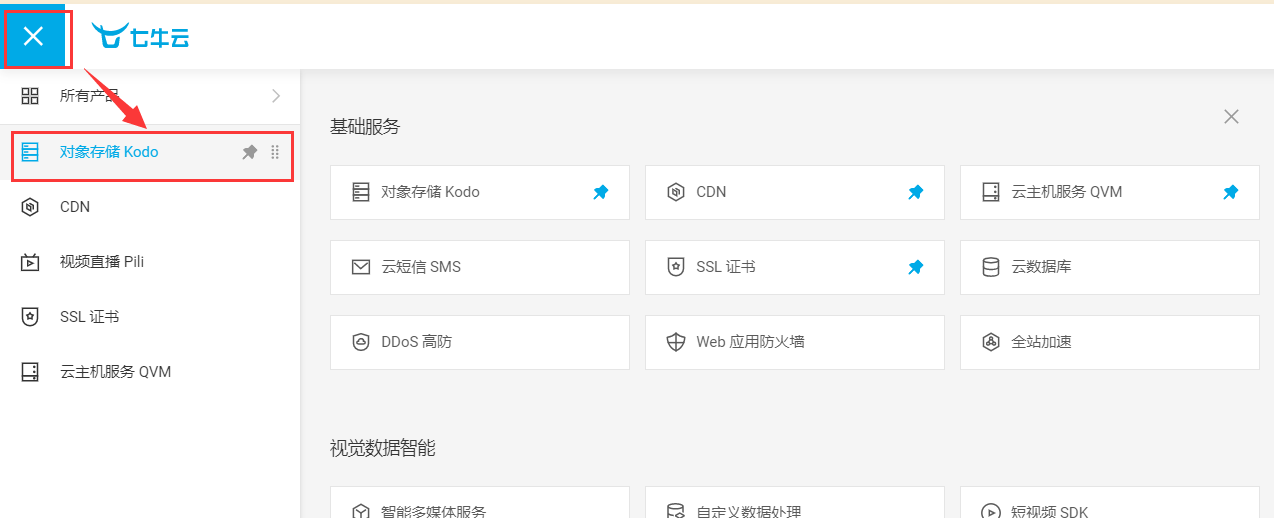Select 对象存储 Kodo in the sidebar

(152, 153)
